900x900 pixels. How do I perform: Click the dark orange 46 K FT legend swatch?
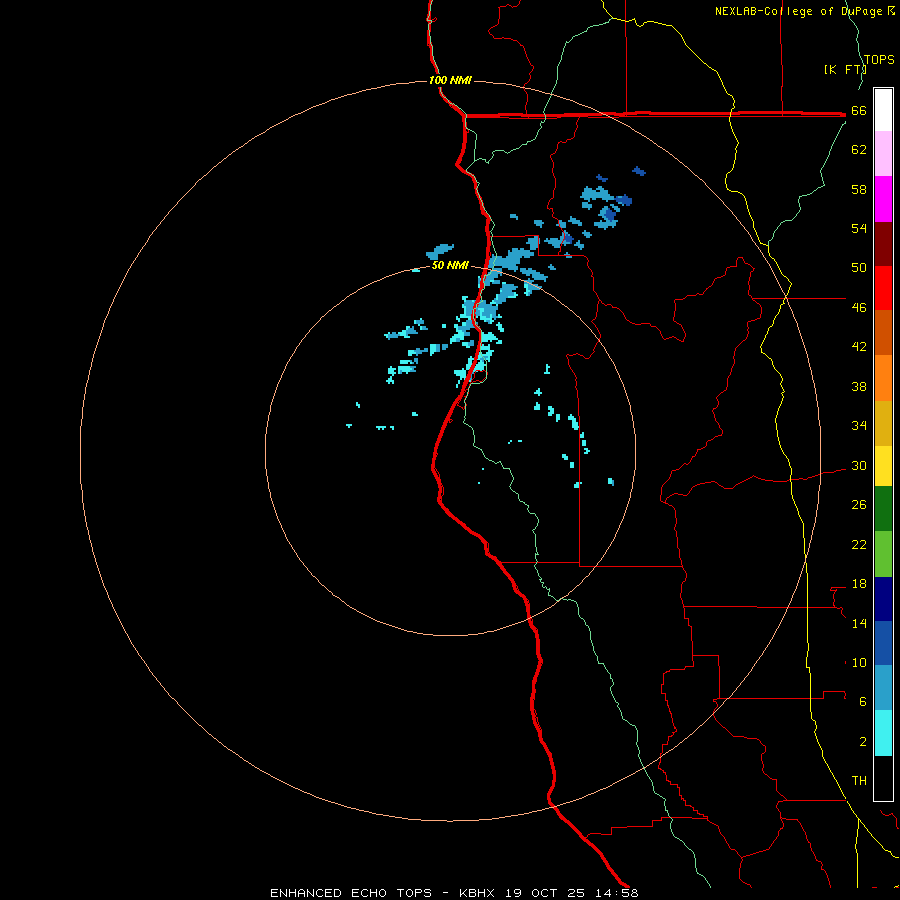coord(883,333)
